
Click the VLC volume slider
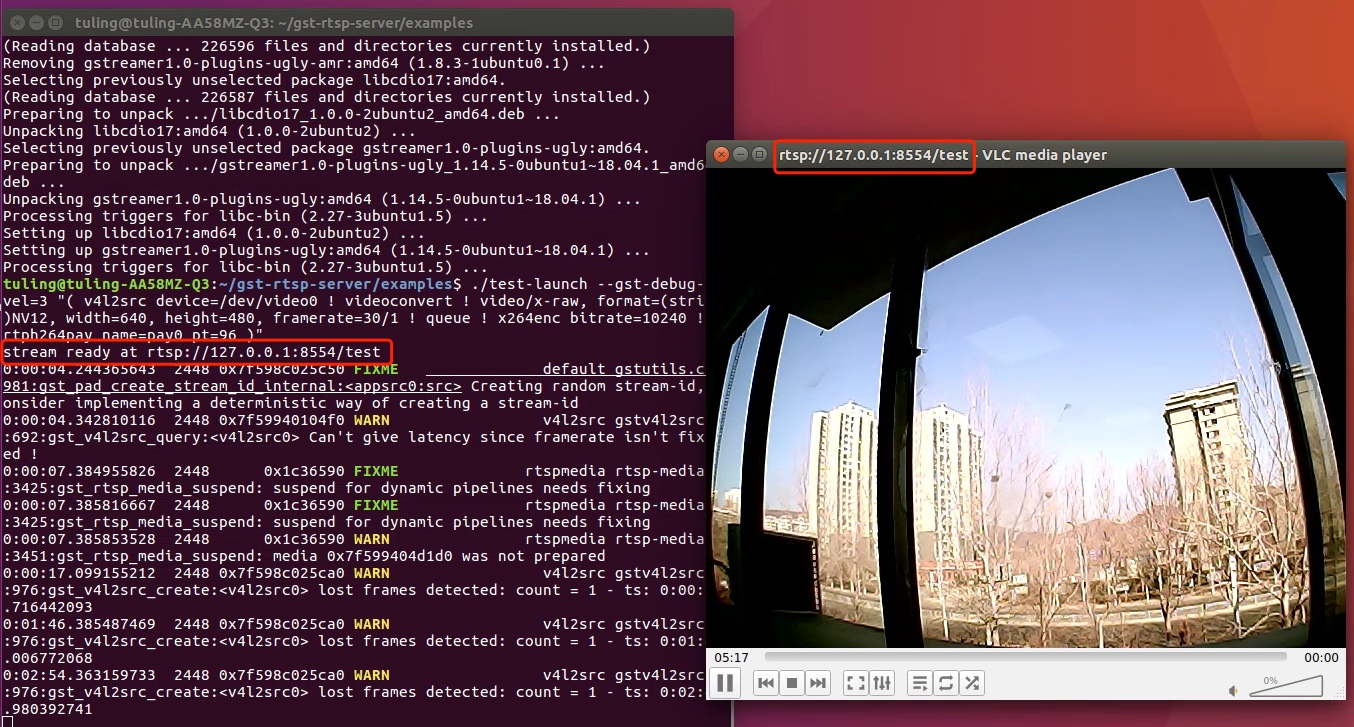[x=1286, y=685]
